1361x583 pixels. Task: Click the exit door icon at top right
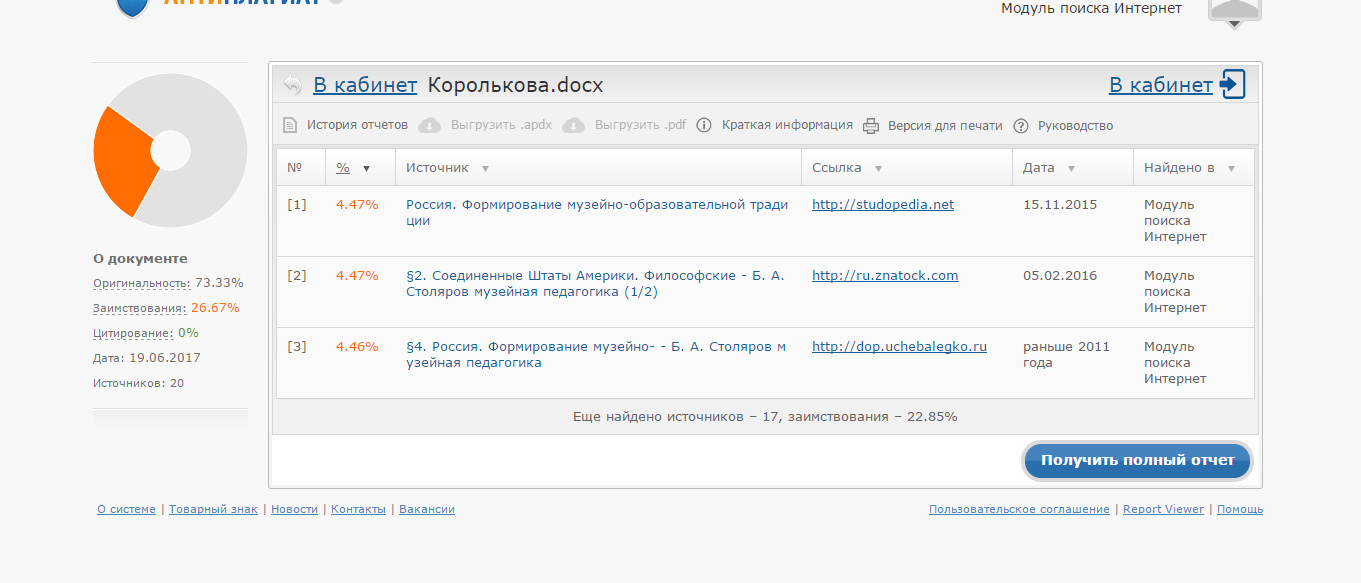(x=1233, y=84)
